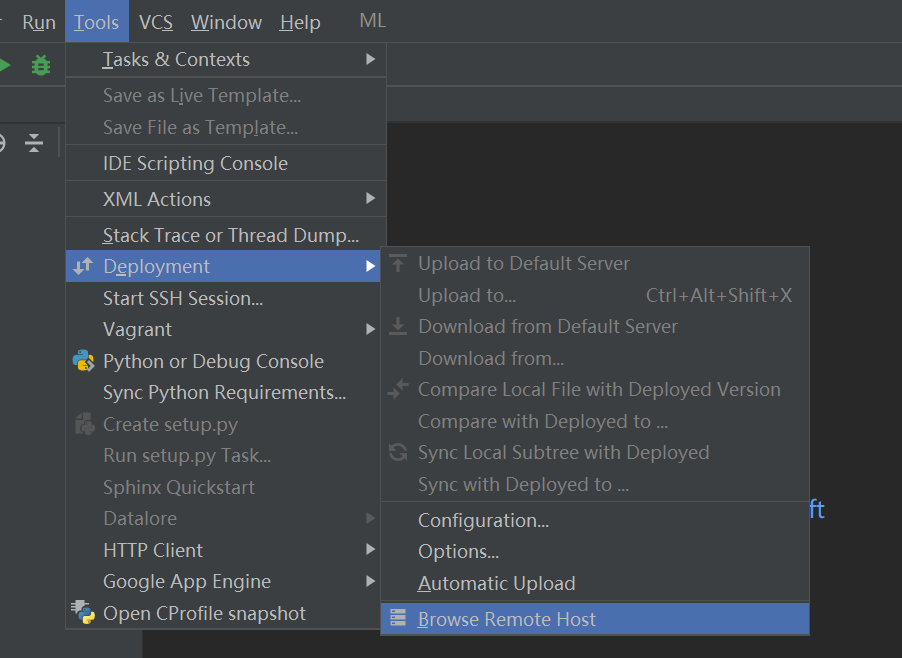Viewport: 902px width, 658px height.
Task: Click the green Run arrow icon
Action: (x=5, y=66)
